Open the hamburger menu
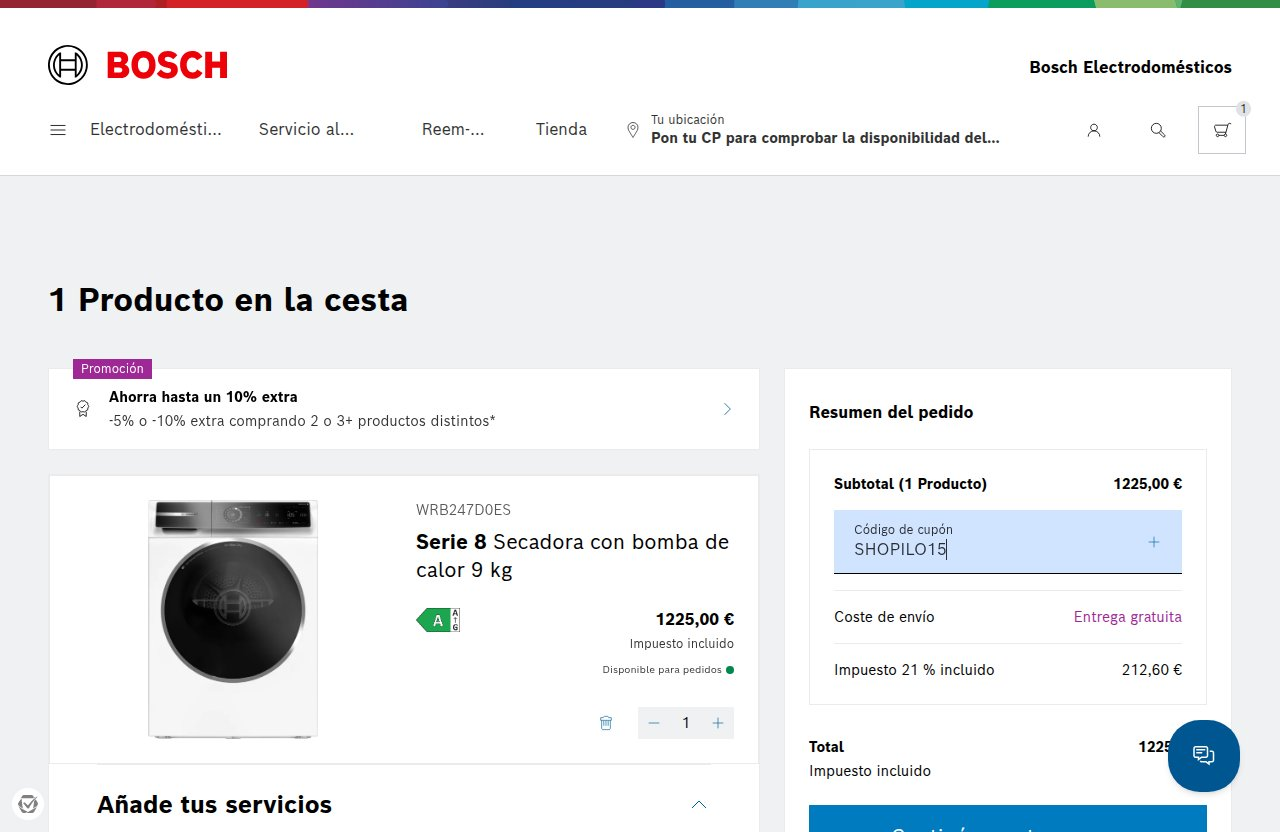 point(58,130)
